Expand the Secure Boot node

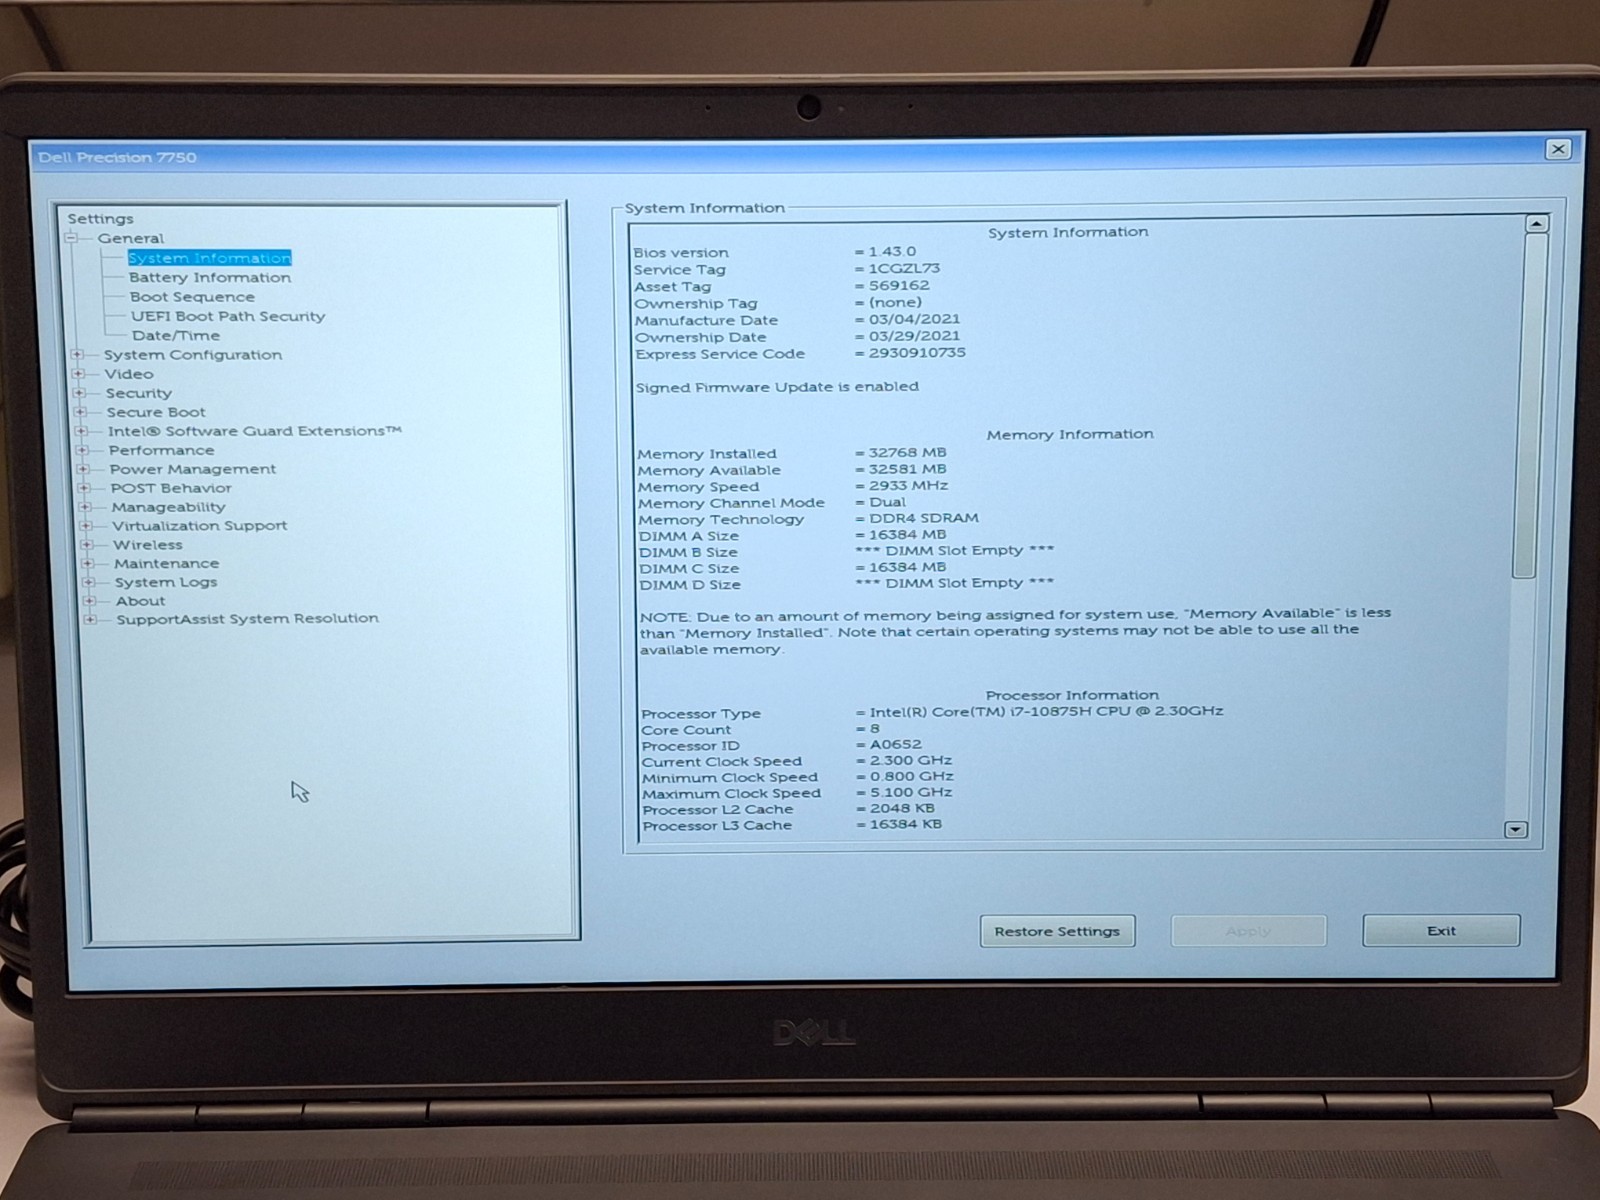click(x=81, y=412)
